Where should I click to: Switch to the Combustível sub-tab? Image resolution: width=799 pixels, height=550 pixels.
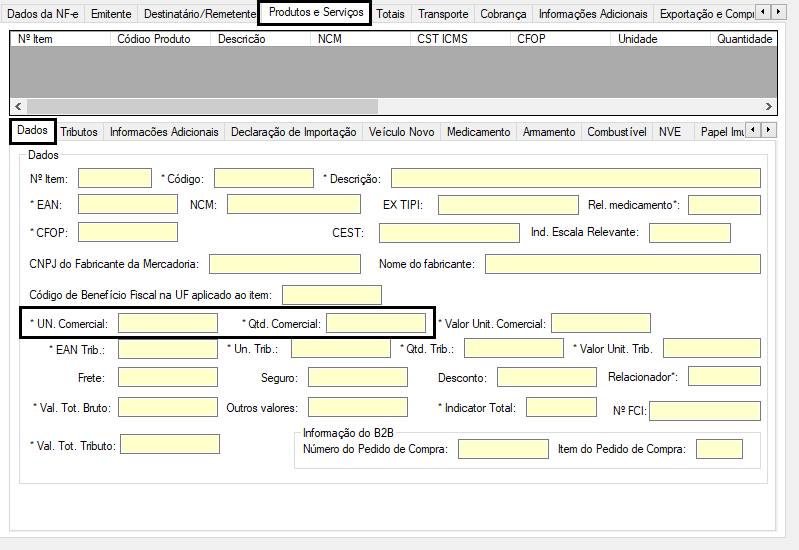point(617,132)
